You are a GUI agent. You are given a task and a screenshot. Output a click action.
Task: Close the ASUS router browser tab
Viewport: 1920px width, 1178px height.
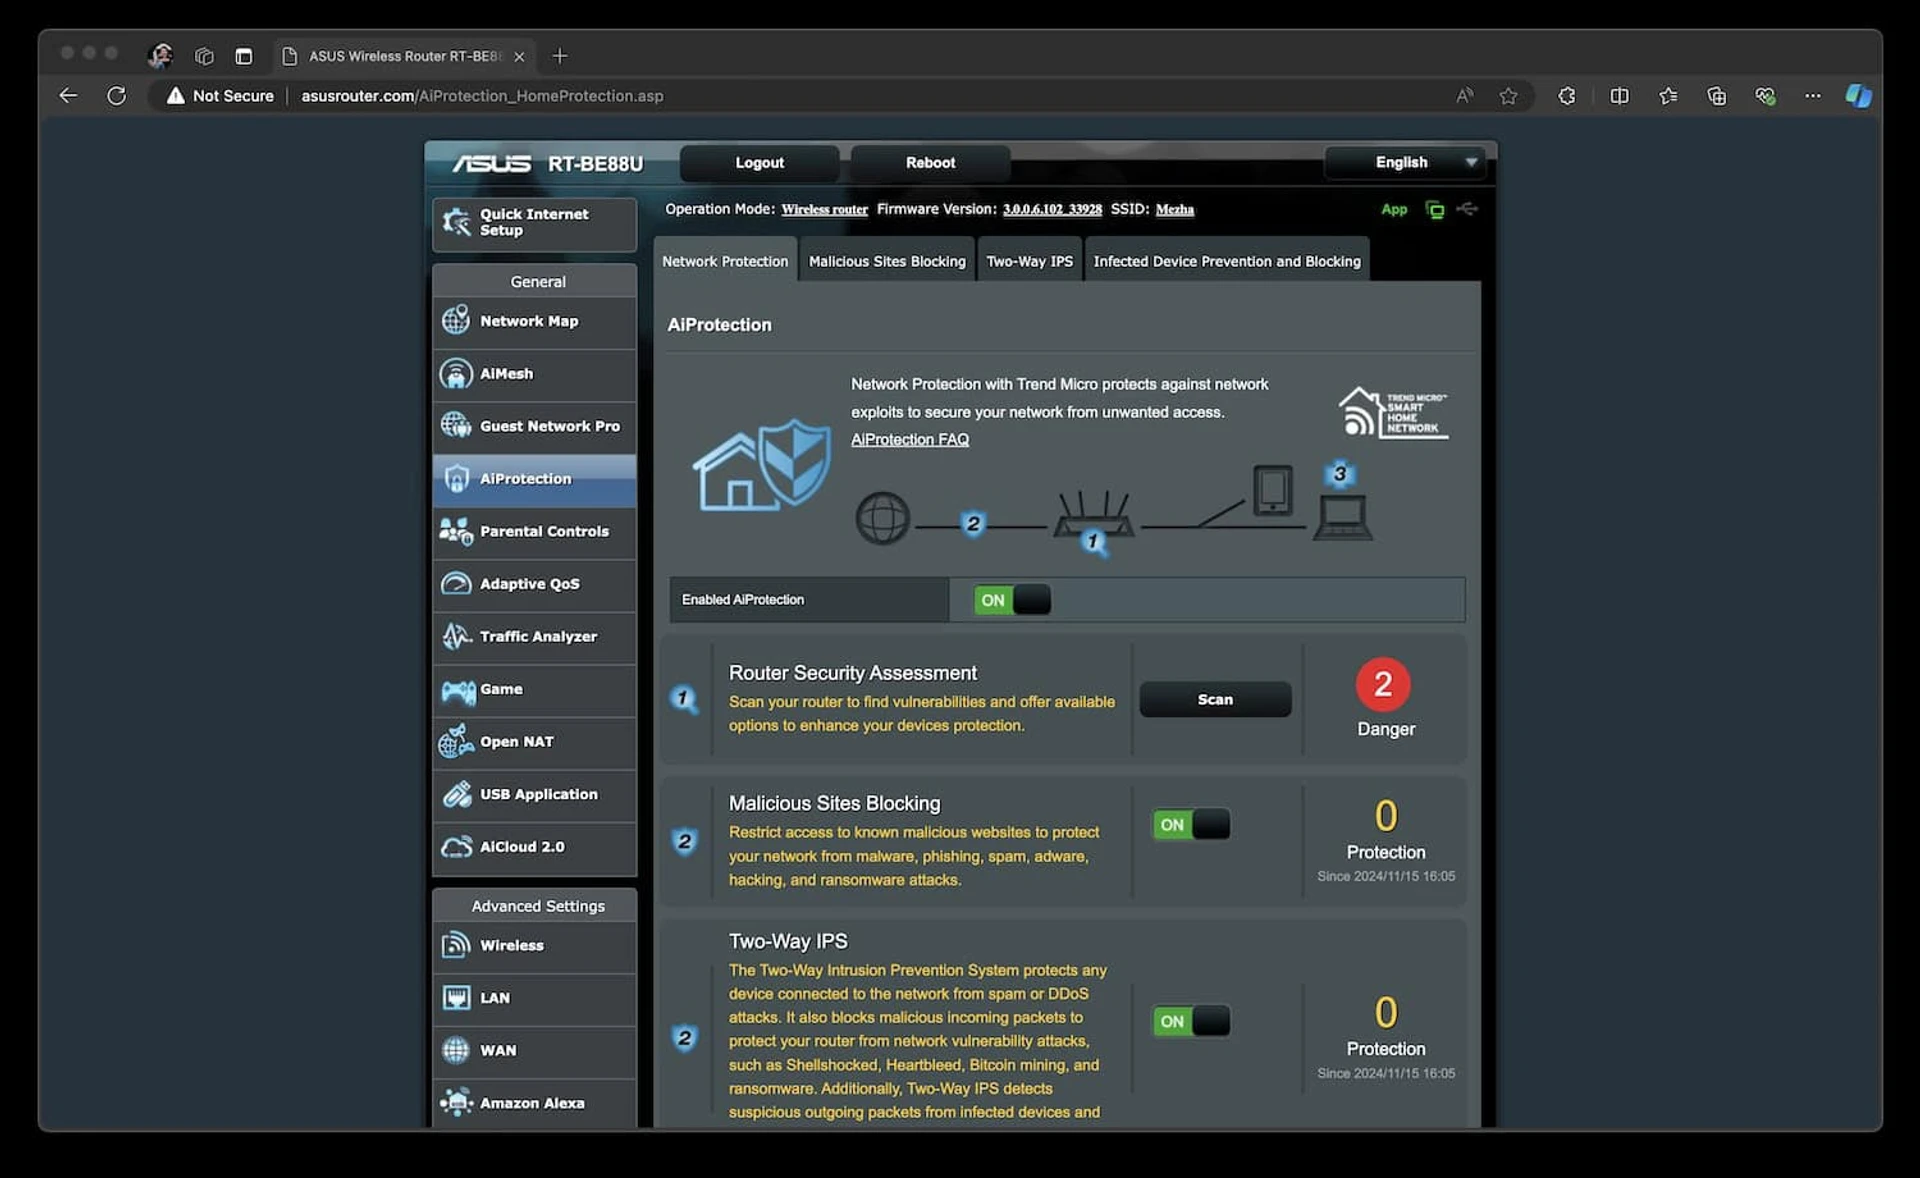(x=519, y=57)
